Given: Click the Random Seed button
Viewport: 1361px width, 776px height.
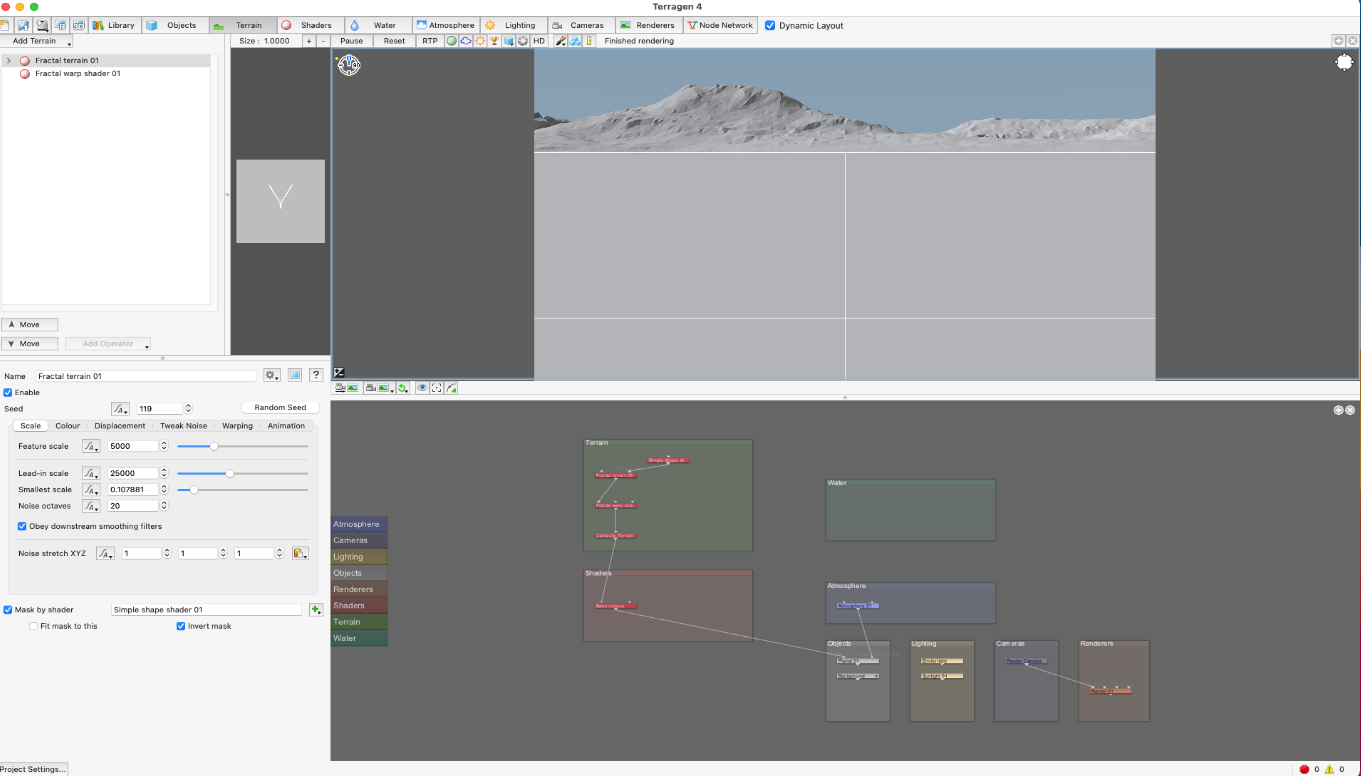Looking at the screenshot, I should coord(280,408).
